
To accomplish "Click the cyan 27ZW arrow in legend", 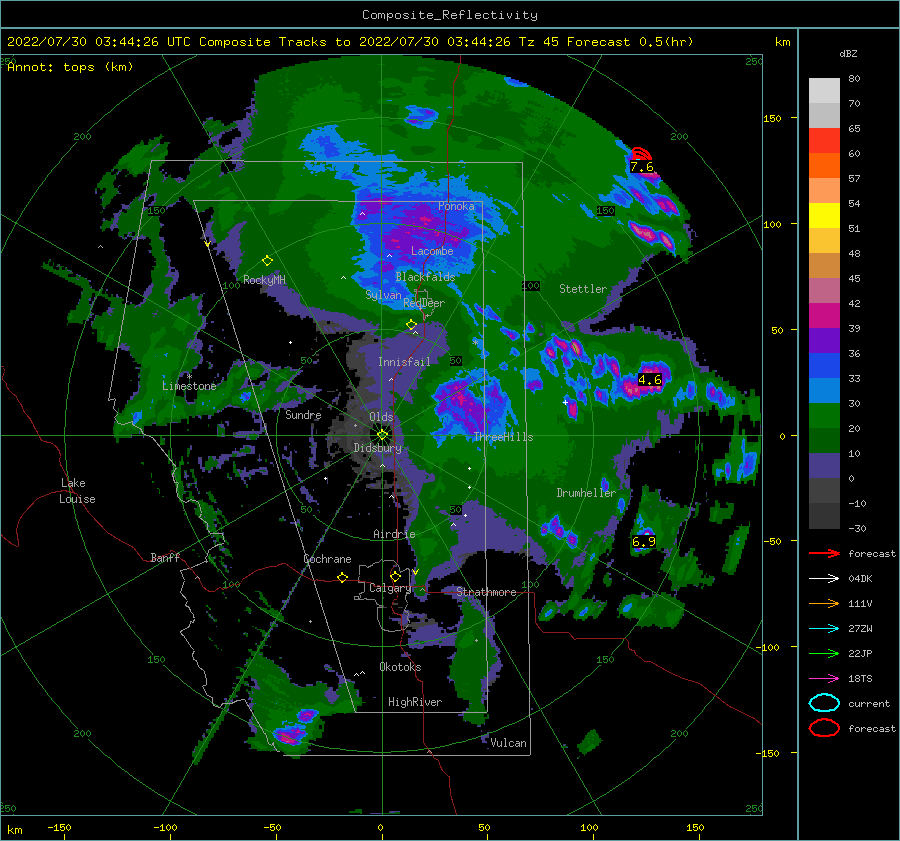I will [x=824, y=629].
